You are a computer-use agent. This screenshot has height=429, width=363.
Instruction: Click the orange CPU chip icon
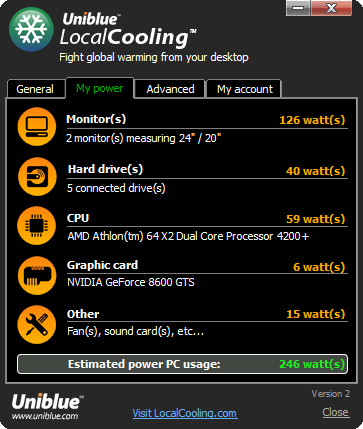pos(37,226)
